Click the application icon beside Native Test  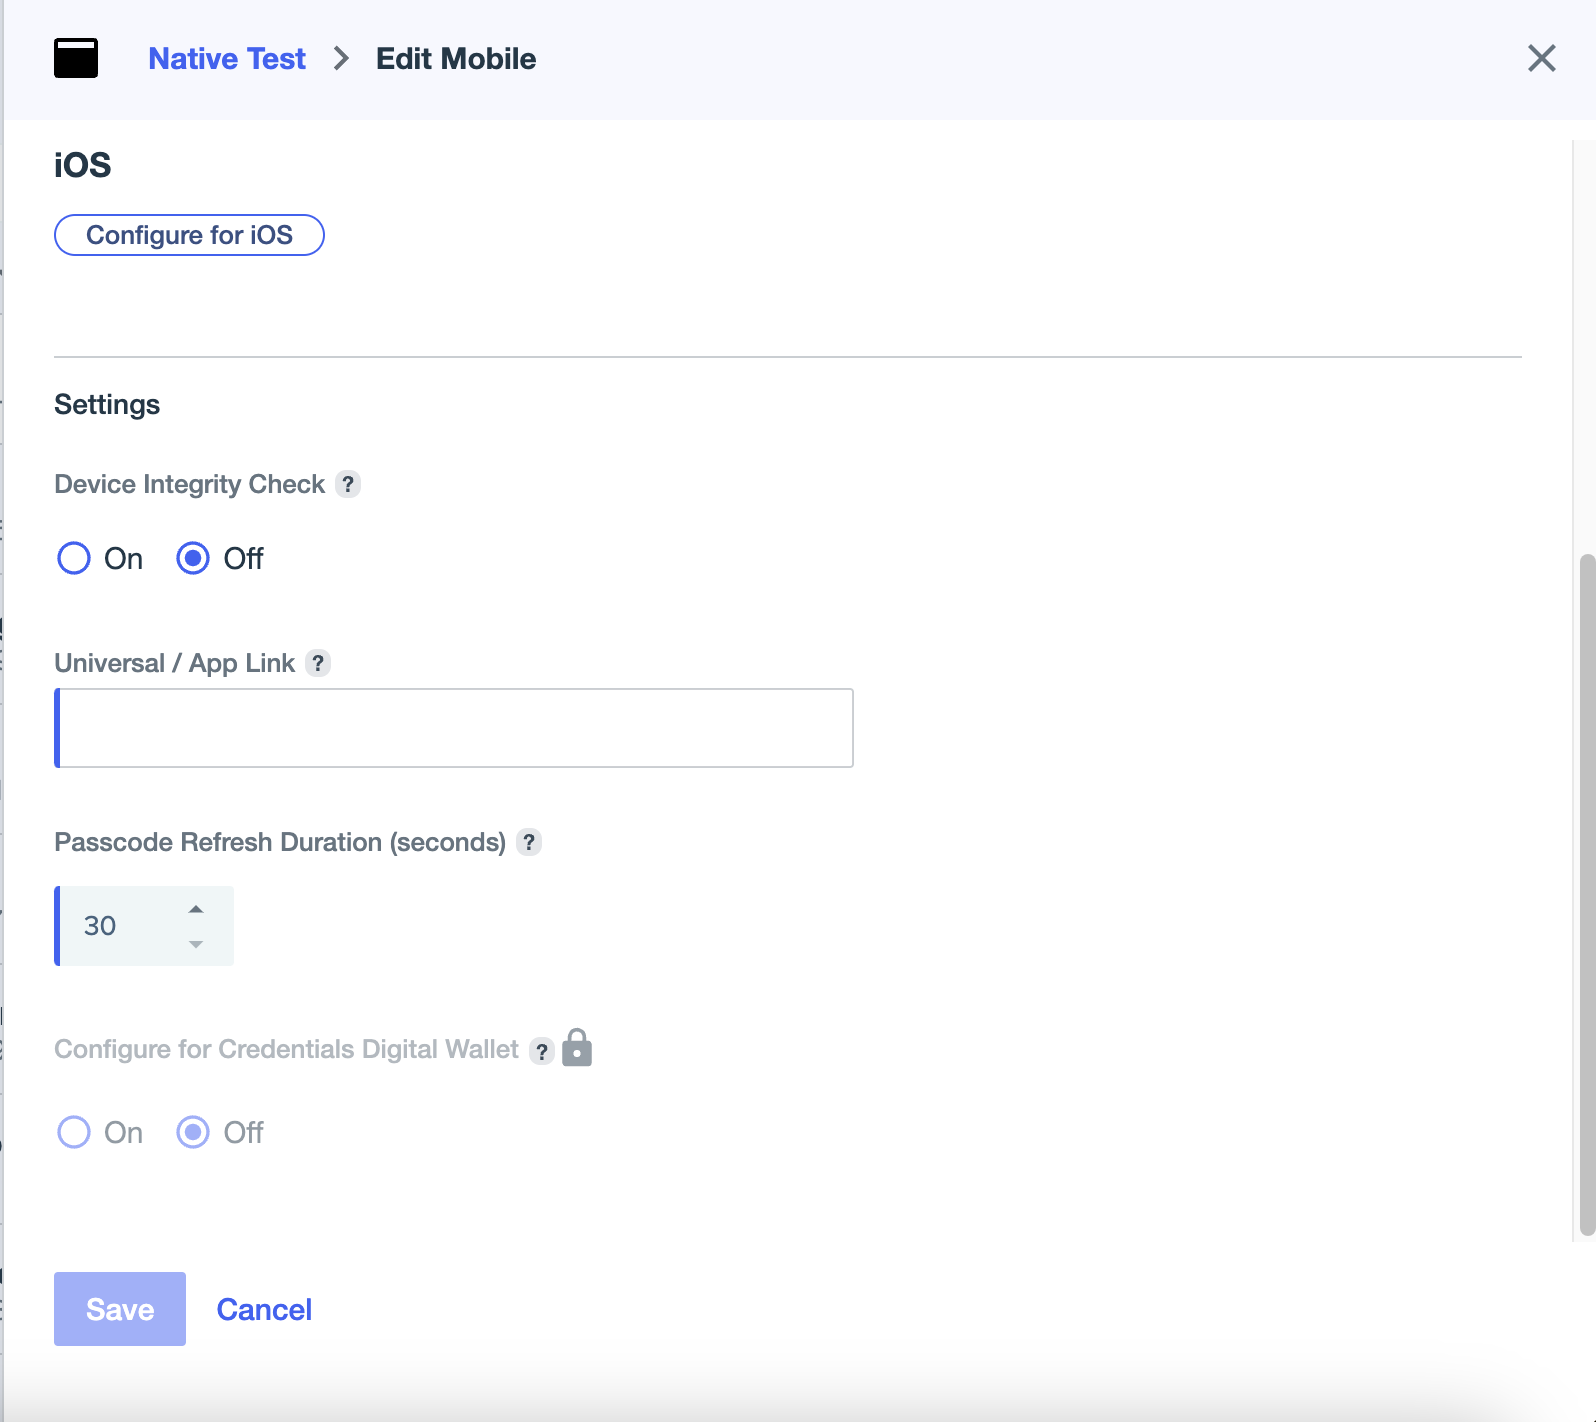point(76,58)
